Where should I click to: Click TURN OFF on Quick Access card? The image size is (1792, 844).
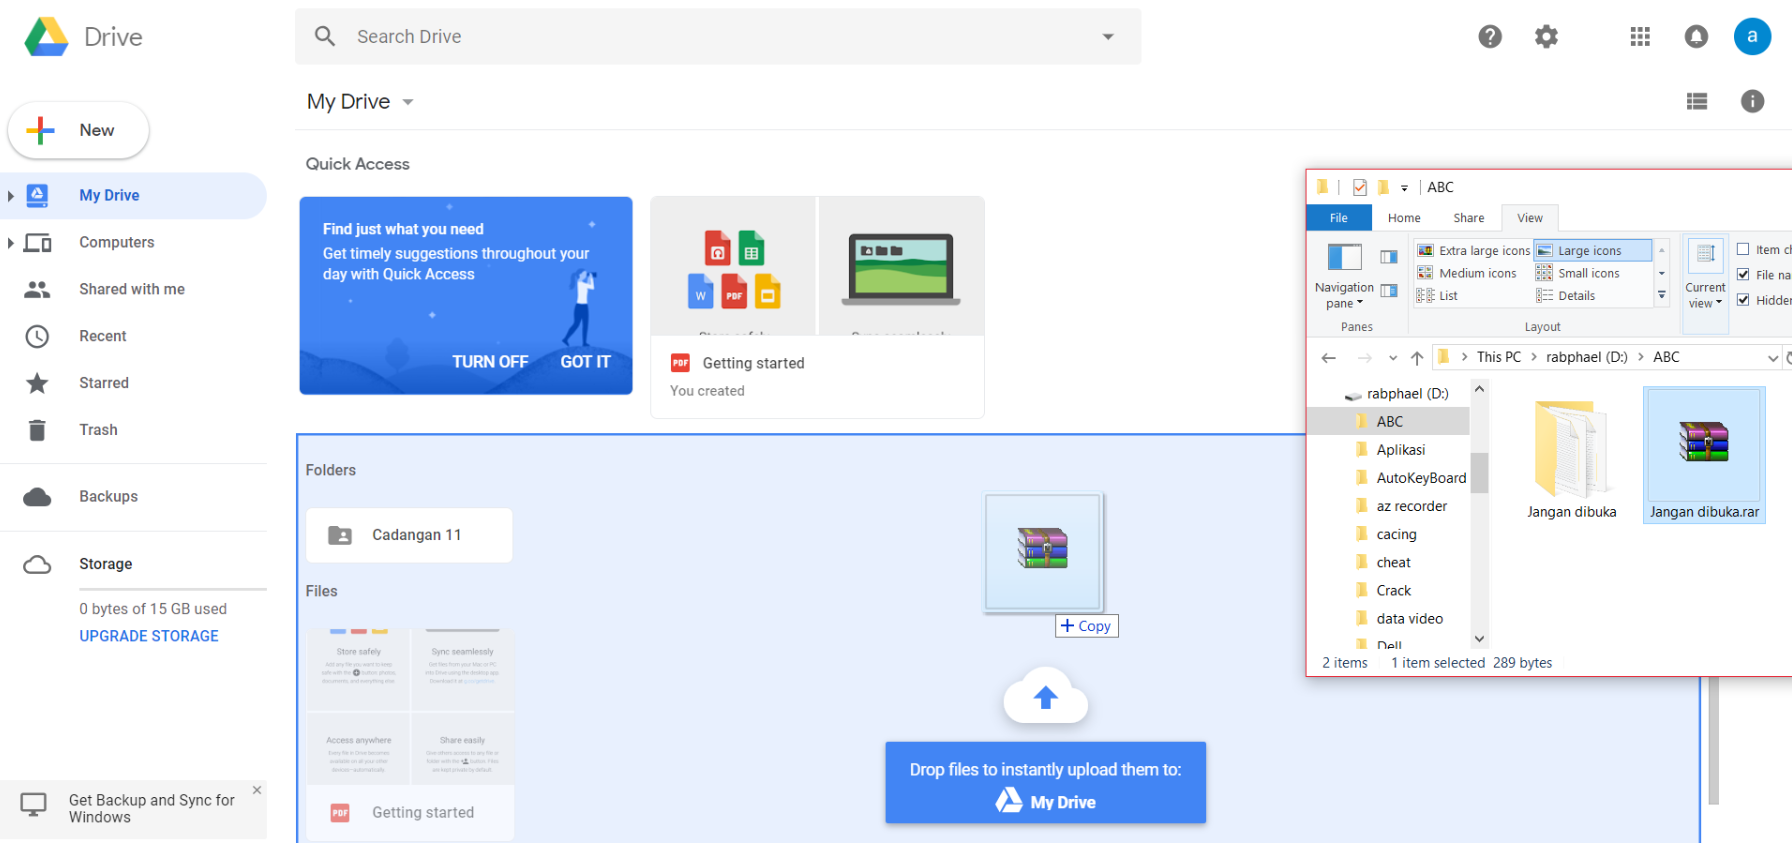click(x=490, y=362)
